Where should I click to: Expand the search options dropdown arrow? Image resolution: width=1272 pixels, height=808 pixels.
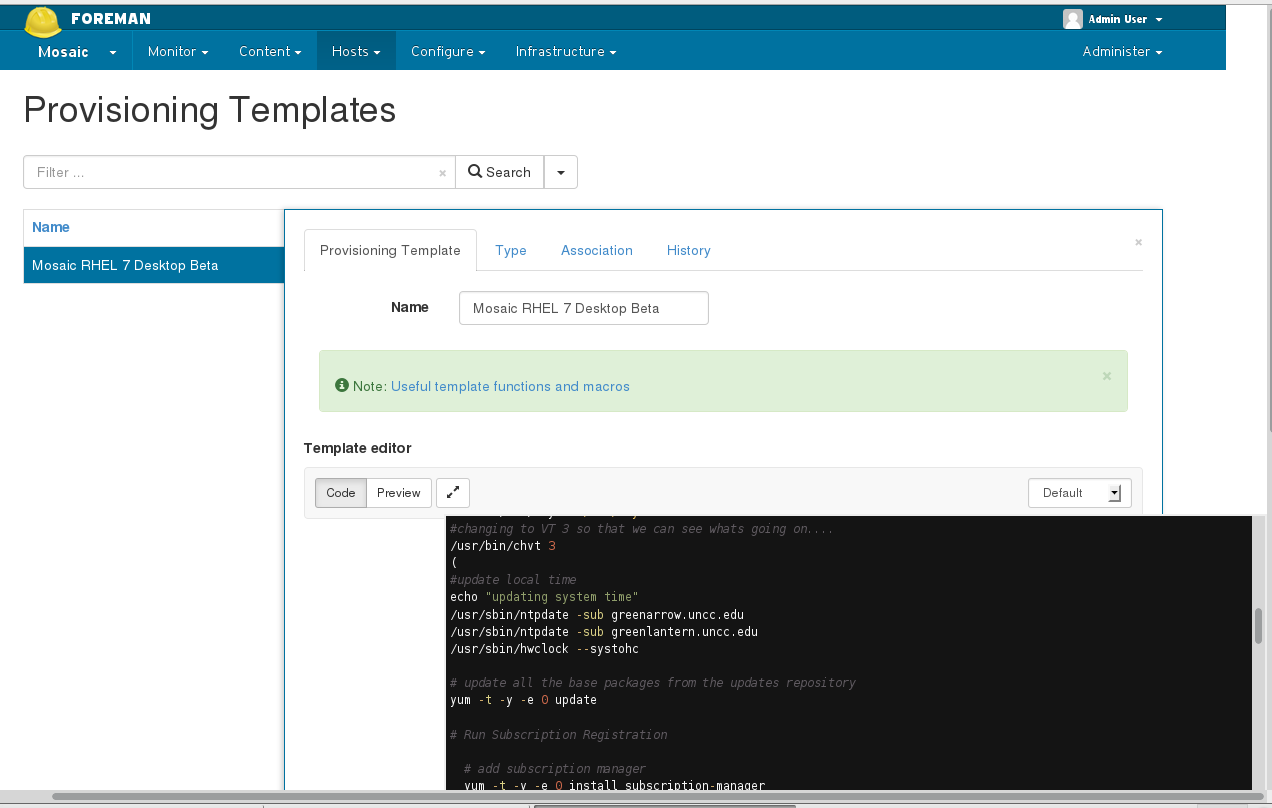[x=561, y=172]
